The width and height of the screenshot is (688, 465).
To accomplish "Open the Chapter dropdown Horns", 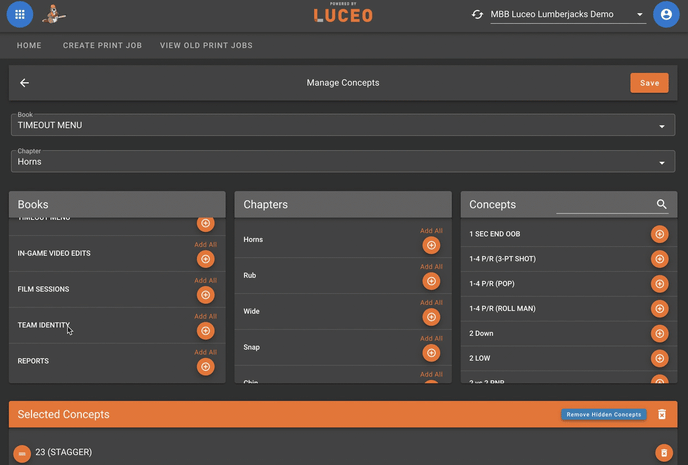I will pyautogui.click(x=343, y=161).
